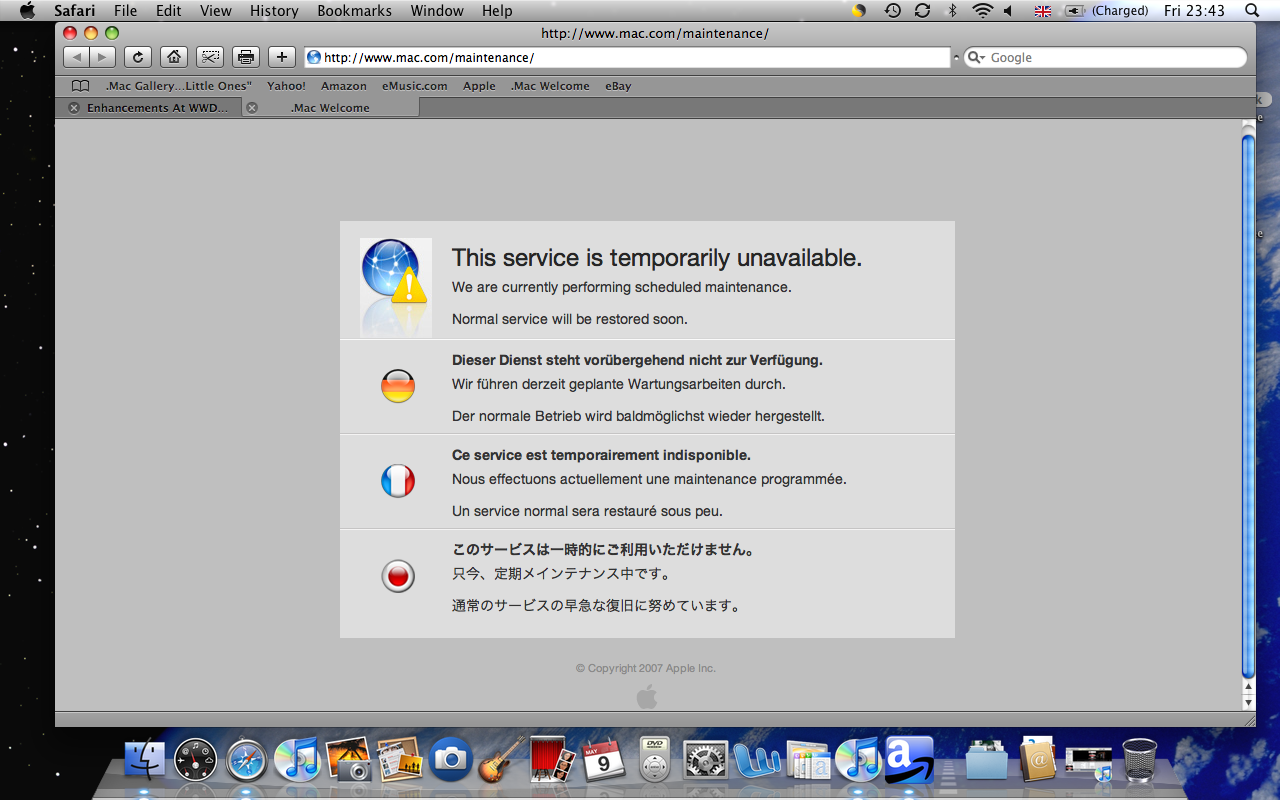Image resolution: width=1280 pixels, height=800 pixels.
Task: Open the eMusic.com bookmark
Action: click(x=415, y=86)
